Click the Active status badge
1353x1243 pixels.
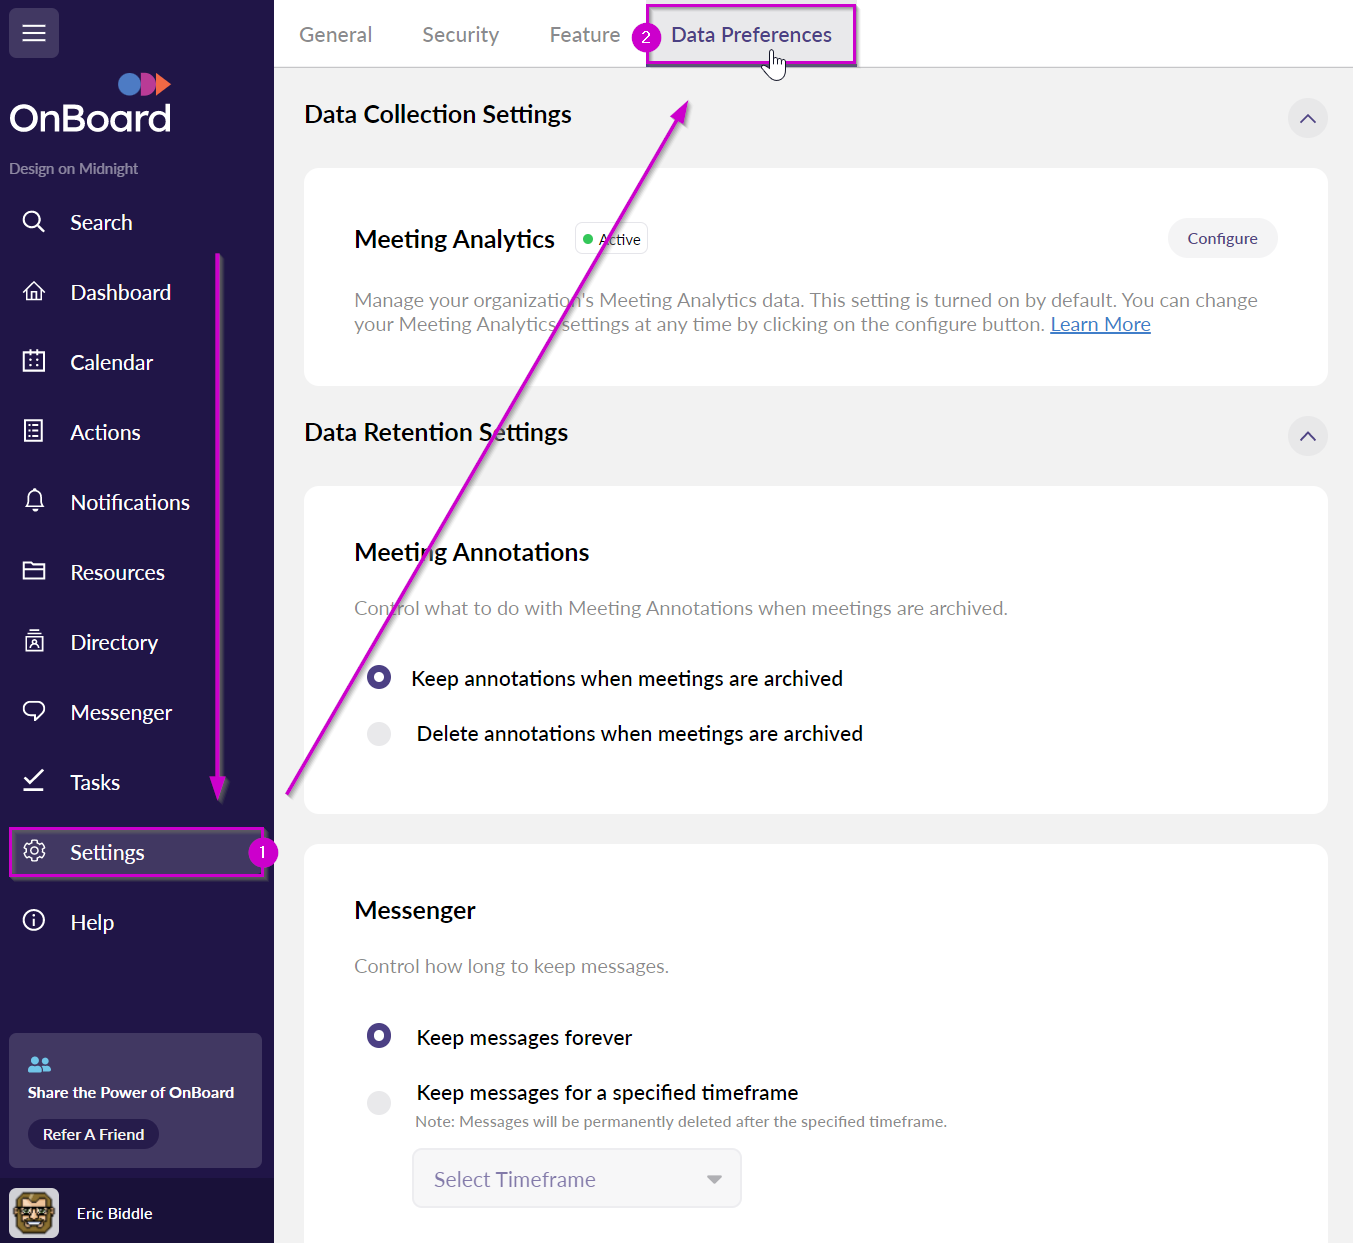pyautogui.click(x=611, y=239)
